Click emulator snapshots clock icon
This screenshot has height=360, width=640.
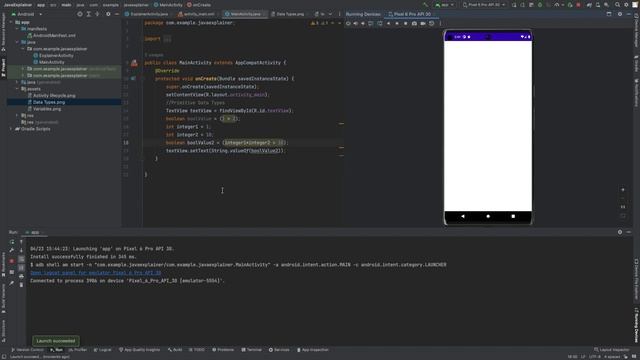pyautogui.click(x=431, y=24)
